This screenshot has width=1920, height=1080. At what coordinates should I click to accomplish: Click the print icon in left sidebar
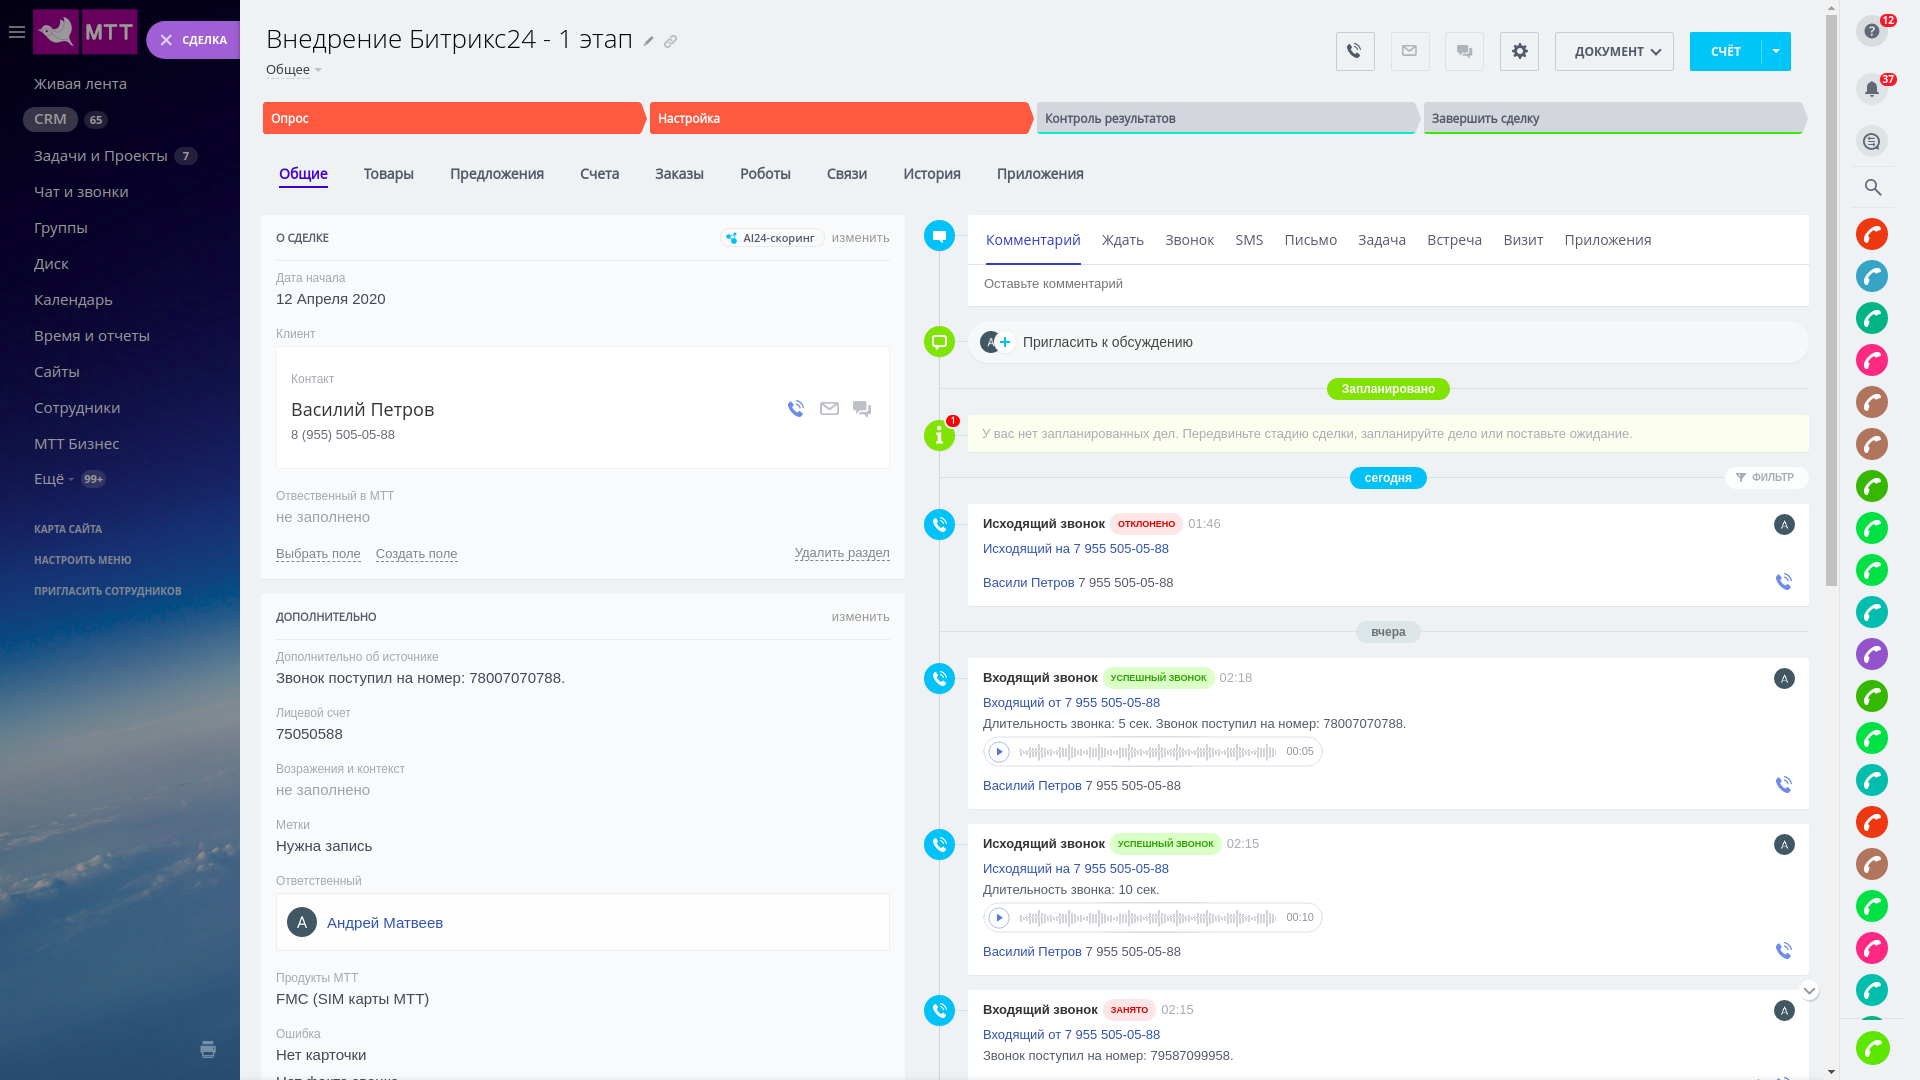(208, 1049)
